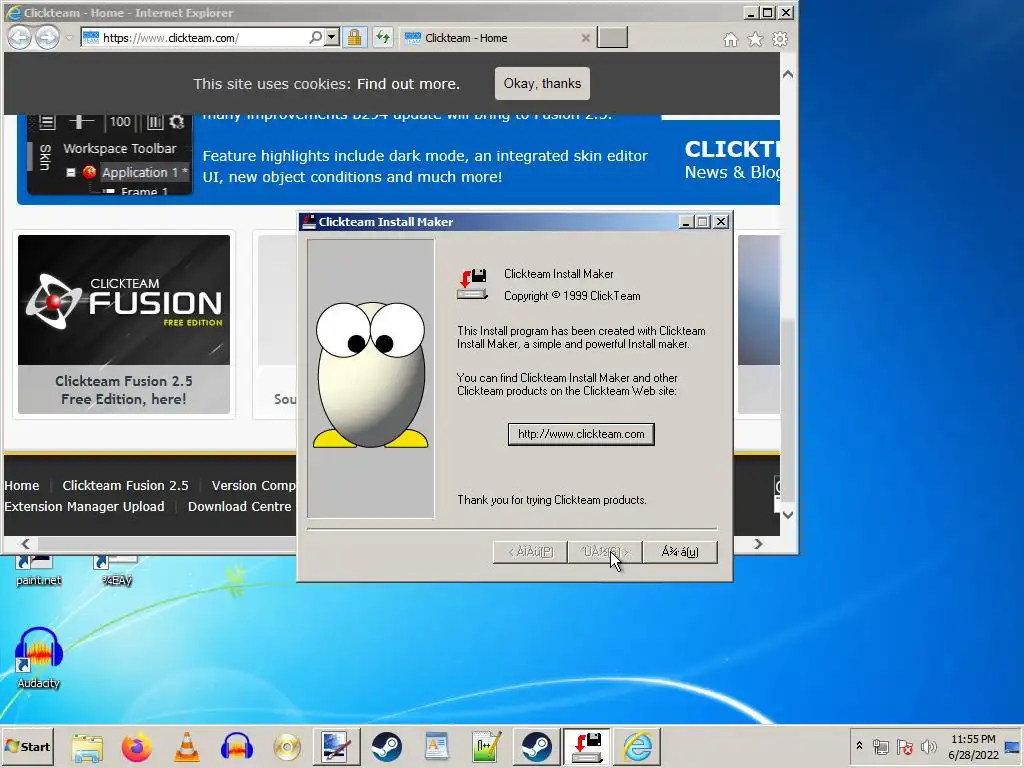Click the Home footer link
The width and height of the screenshot is (1024, 768).
(x=22, y=485)
